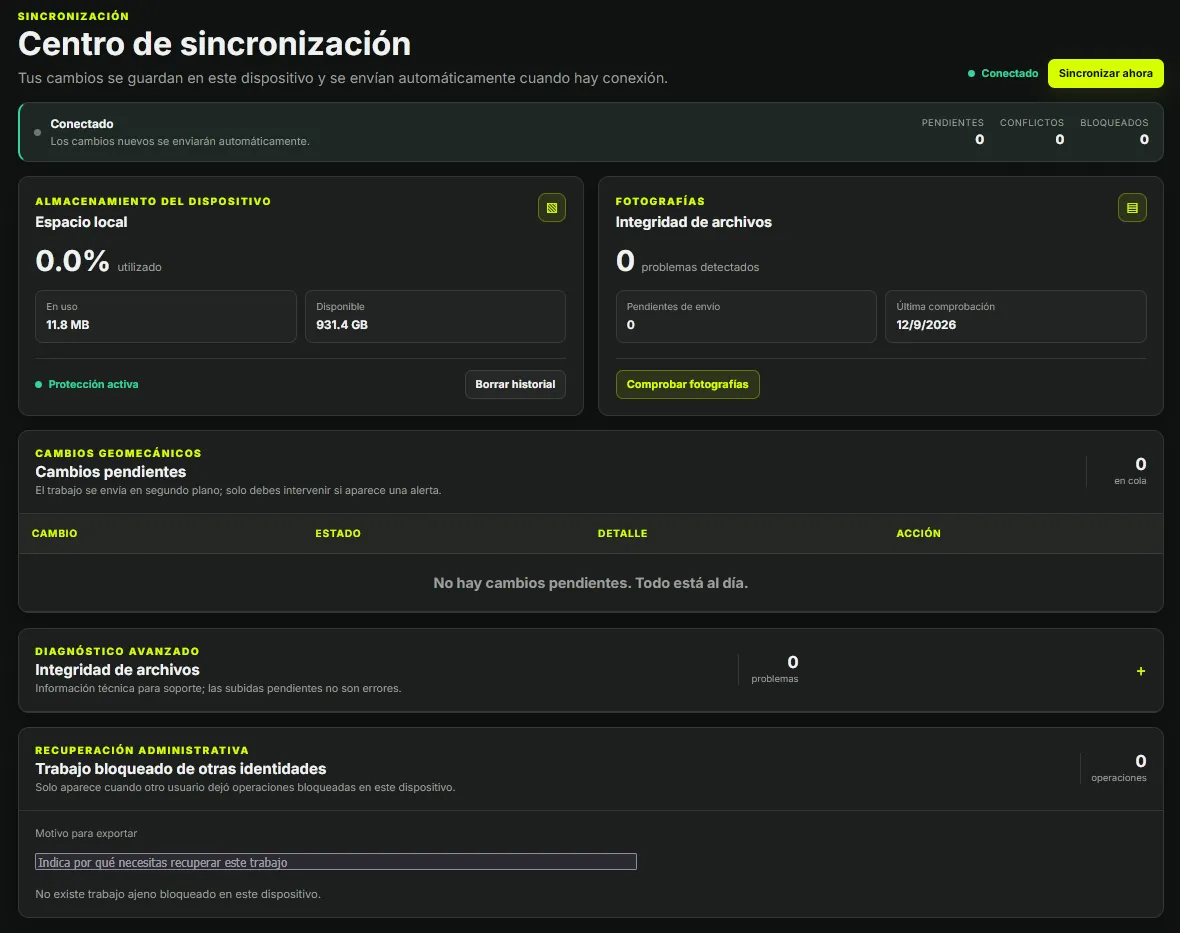Click Sincronizar ahora button
Viewport: 1180px width, 933px height.
(1105, 73)
